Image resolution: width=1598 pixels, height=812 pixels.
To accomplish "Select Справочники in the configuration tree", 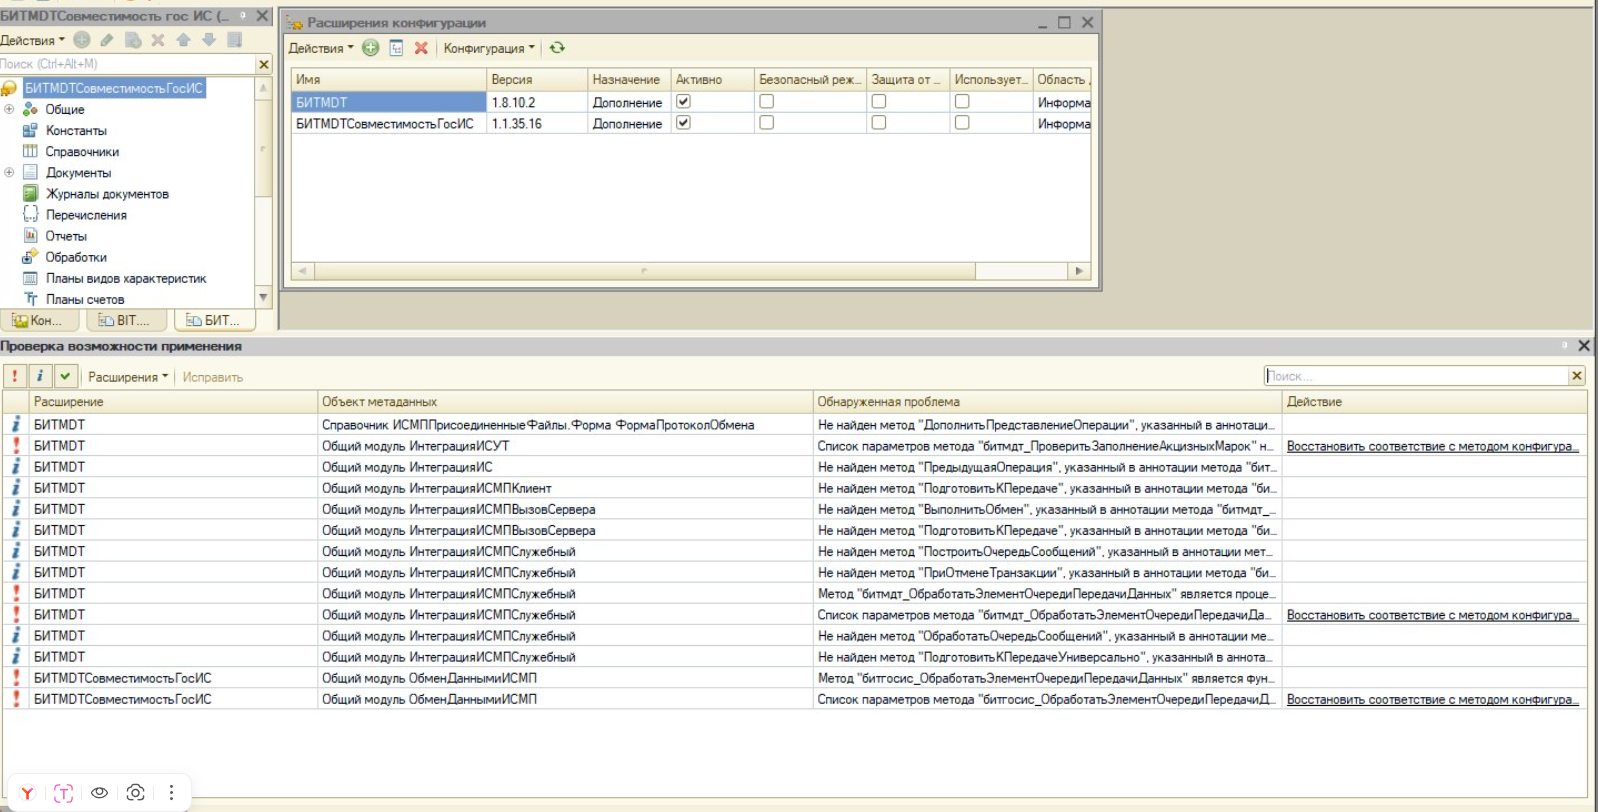I will (x=82, y=152).
